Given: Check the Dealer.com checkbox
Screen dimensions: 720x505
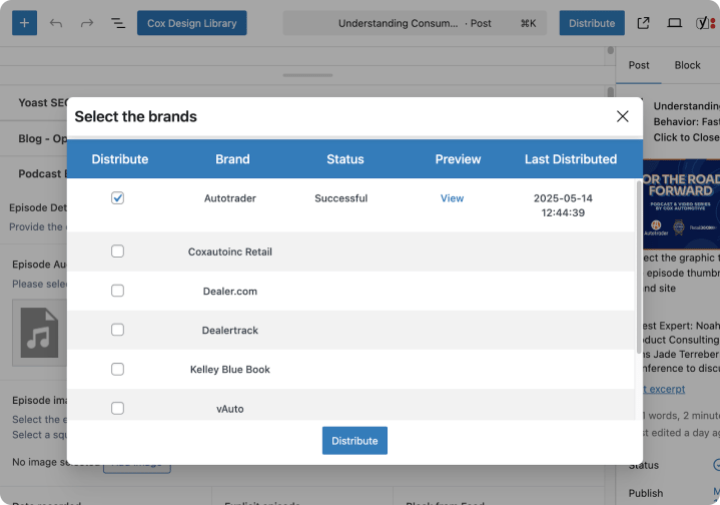Looking at the screenshot, I should [118, 291].
